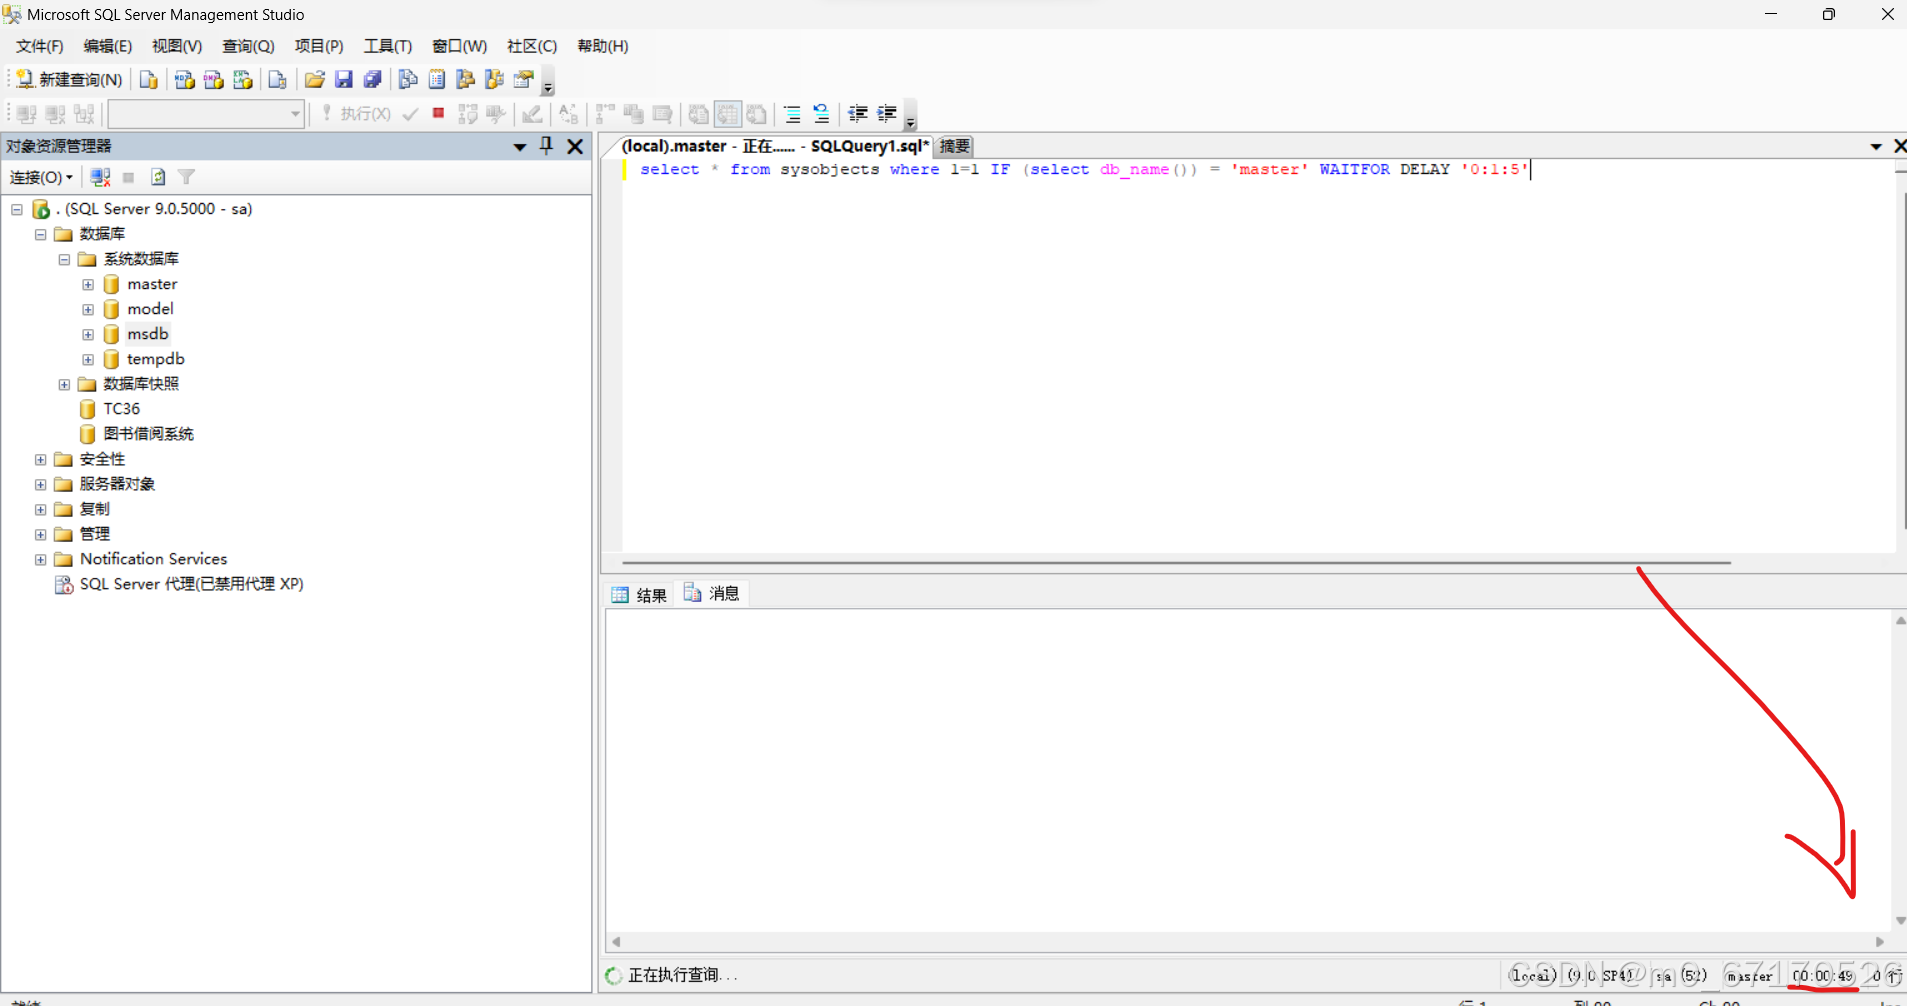The height and width of the screenshot is (1006, 1907).
Task: Click the Object Explorer filter icon
Action: coord(186,177)
